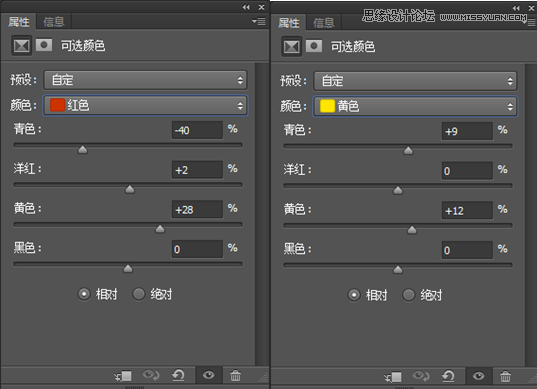537x389 pixels.
Task: Select 绝对 radio in right panel
Action: pyautogui.click(x=409, y=295)
